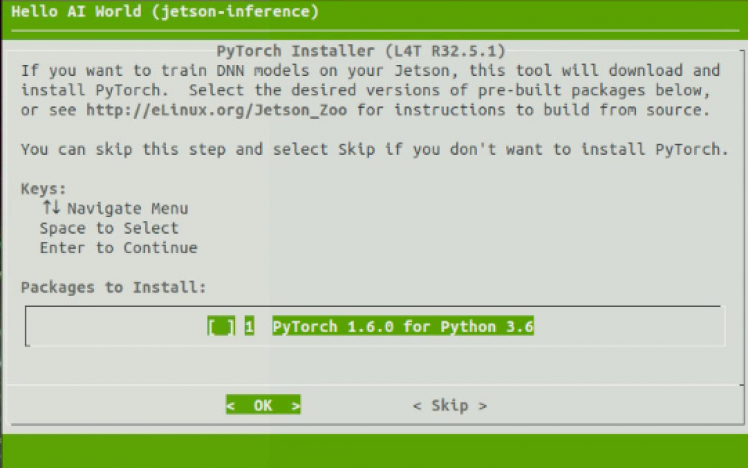Screen dimensions: 748x468
Task: Click the 'You can skip this step' sentence
Action: (370, 149)
